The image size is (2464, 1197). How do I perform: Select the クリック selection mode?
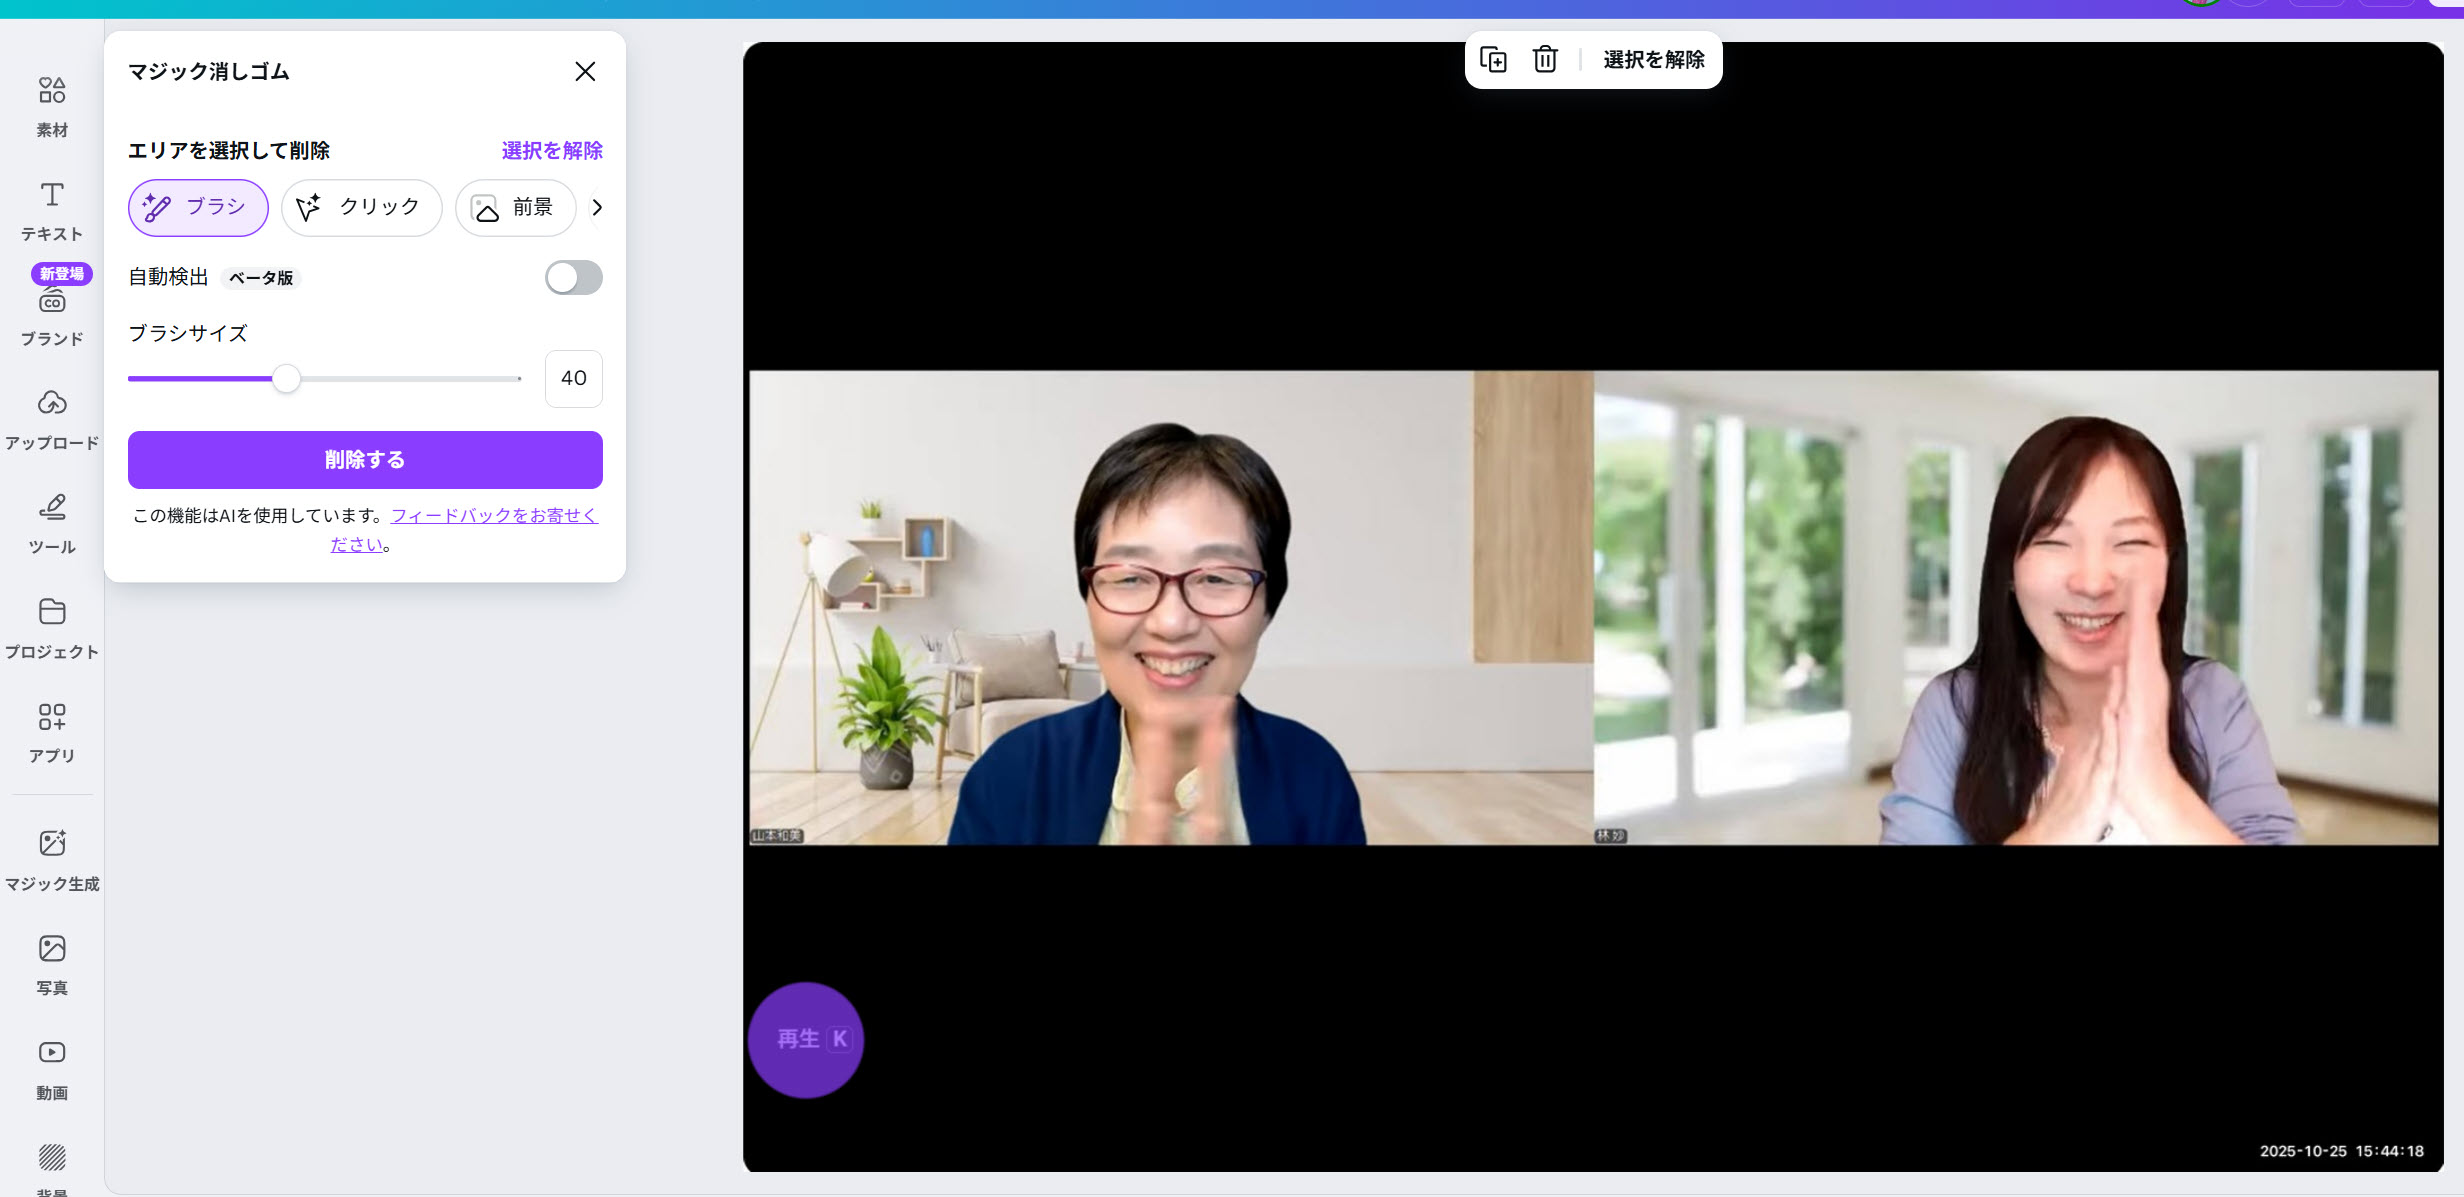pos(361,208)
